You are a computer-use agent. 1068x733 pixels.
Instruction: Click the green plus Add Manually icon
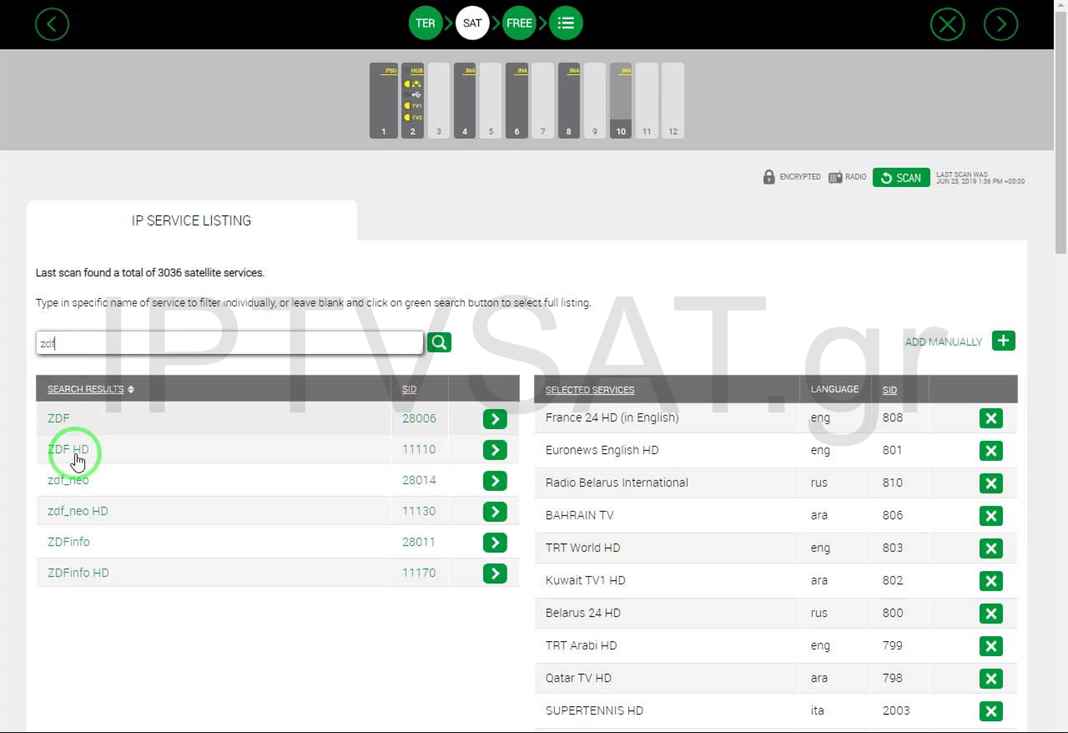[1003, 341]
